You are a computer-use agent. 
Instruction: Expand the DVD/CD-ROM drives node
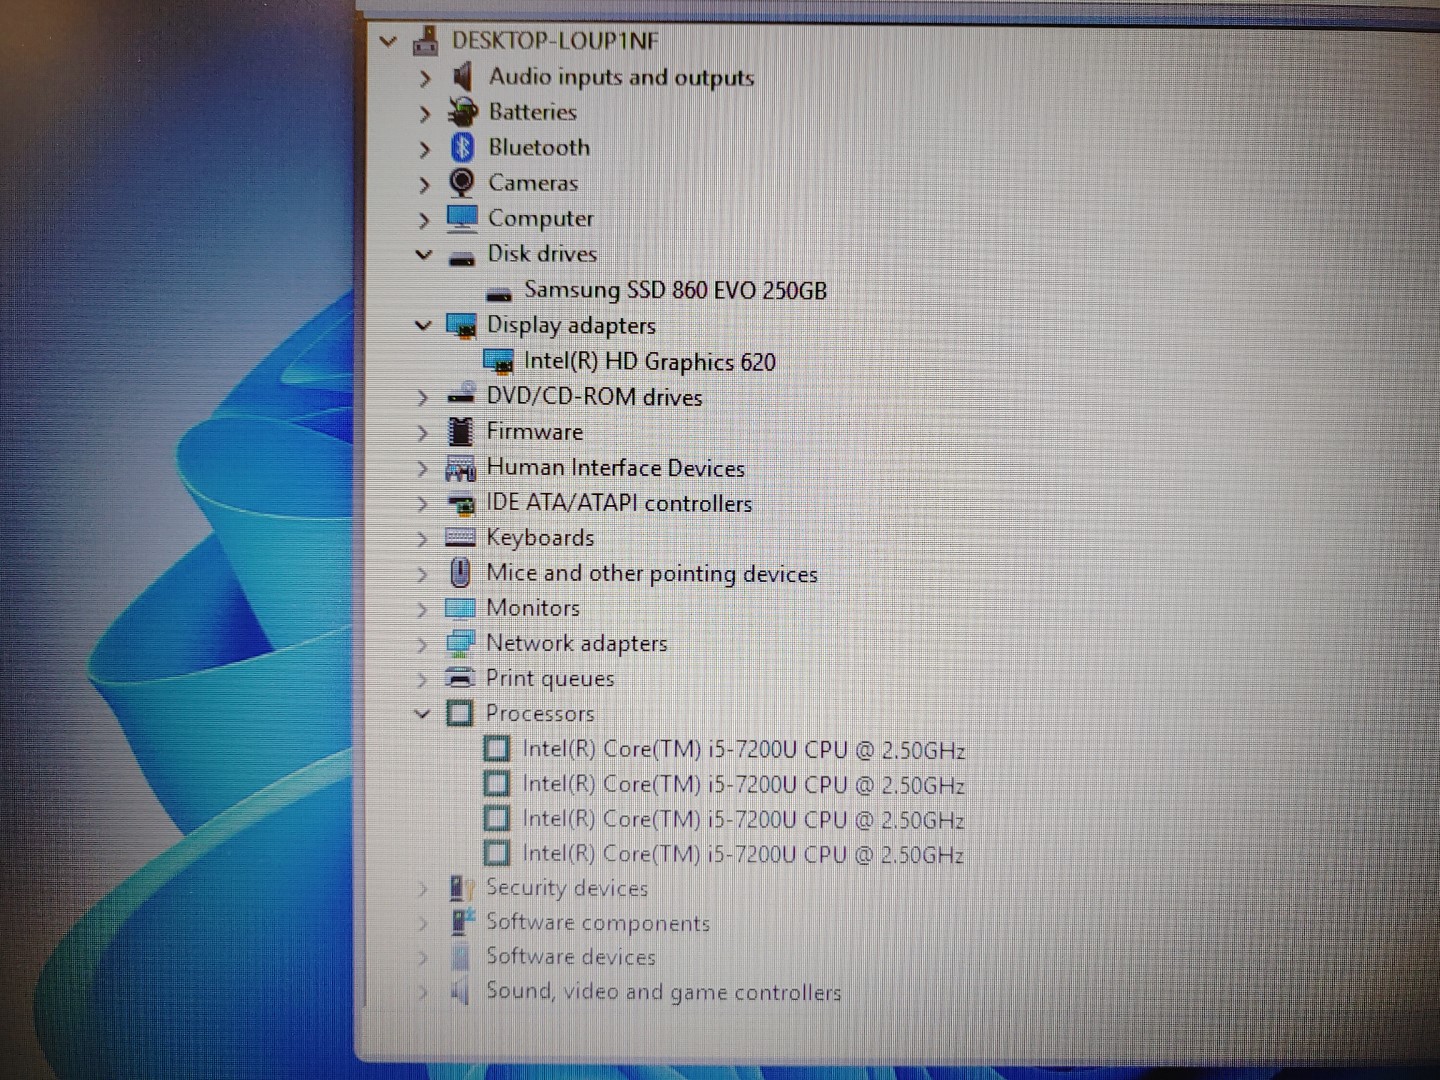point(422,398)
